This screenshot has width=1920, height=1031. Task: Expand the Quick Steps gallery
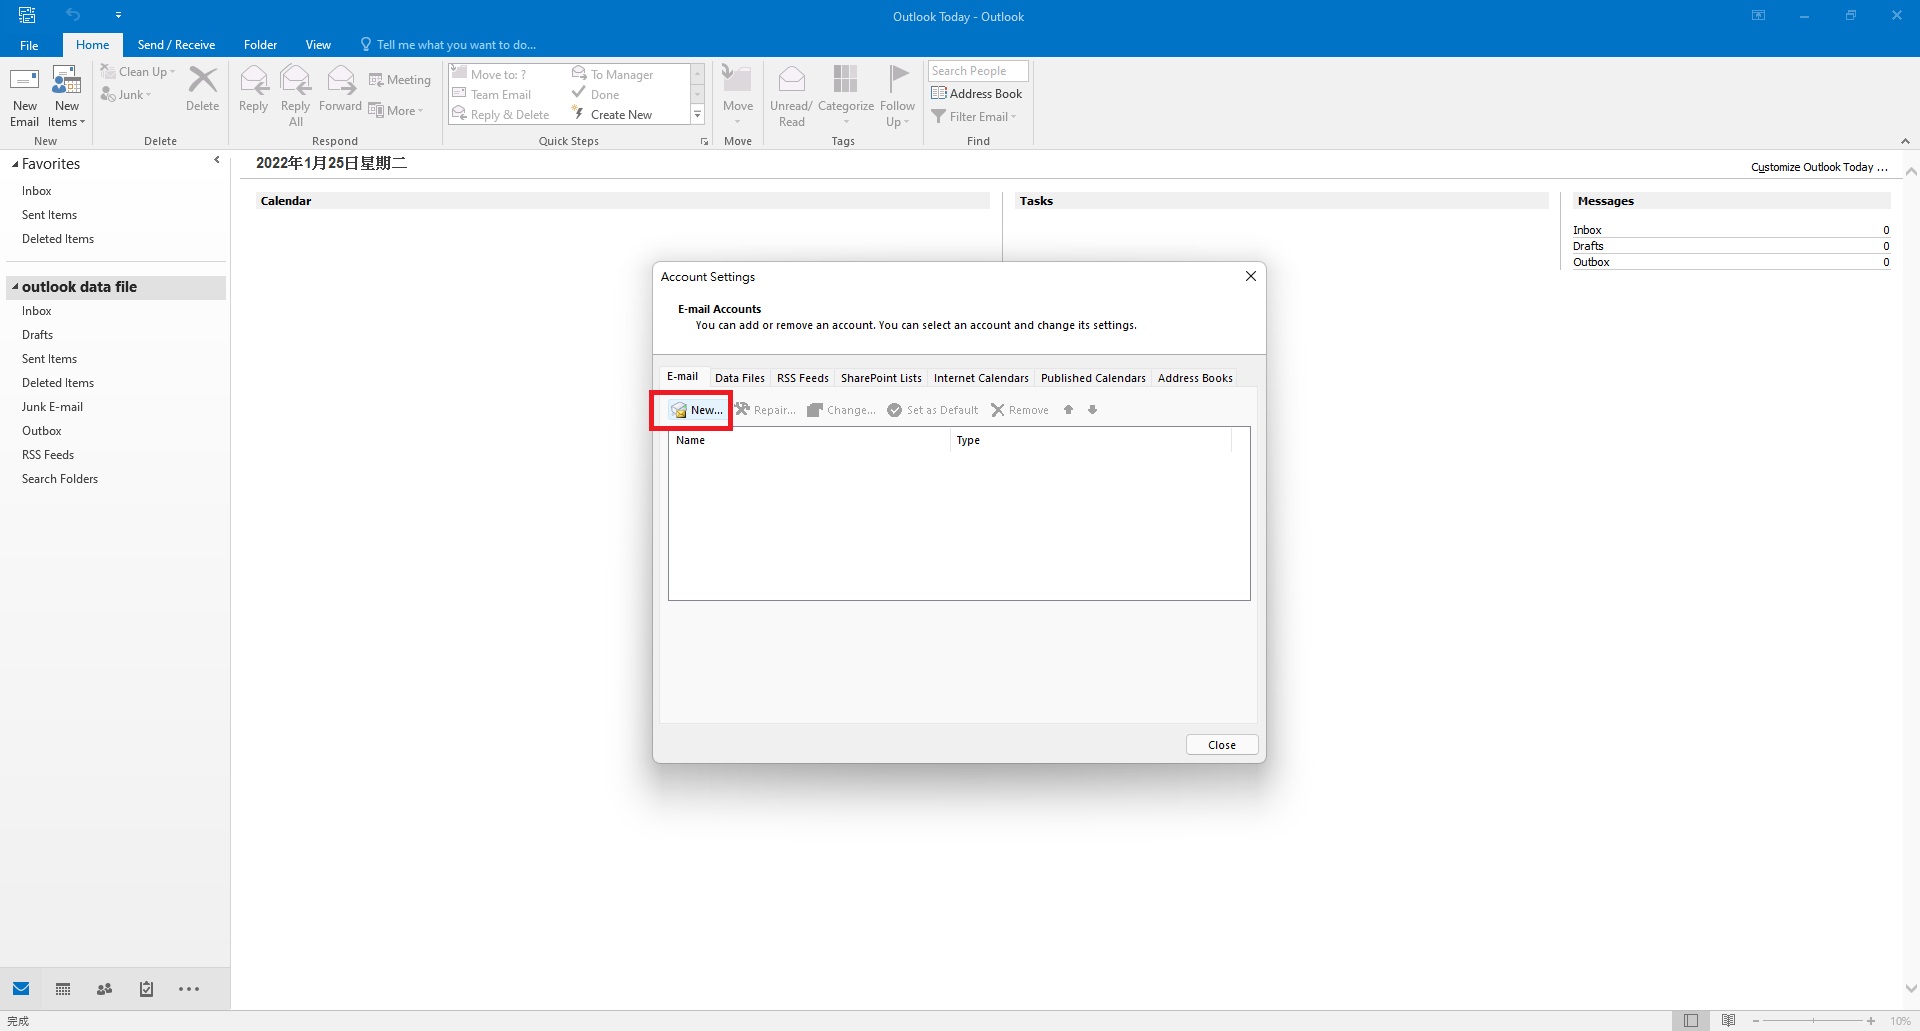(698, 115)
